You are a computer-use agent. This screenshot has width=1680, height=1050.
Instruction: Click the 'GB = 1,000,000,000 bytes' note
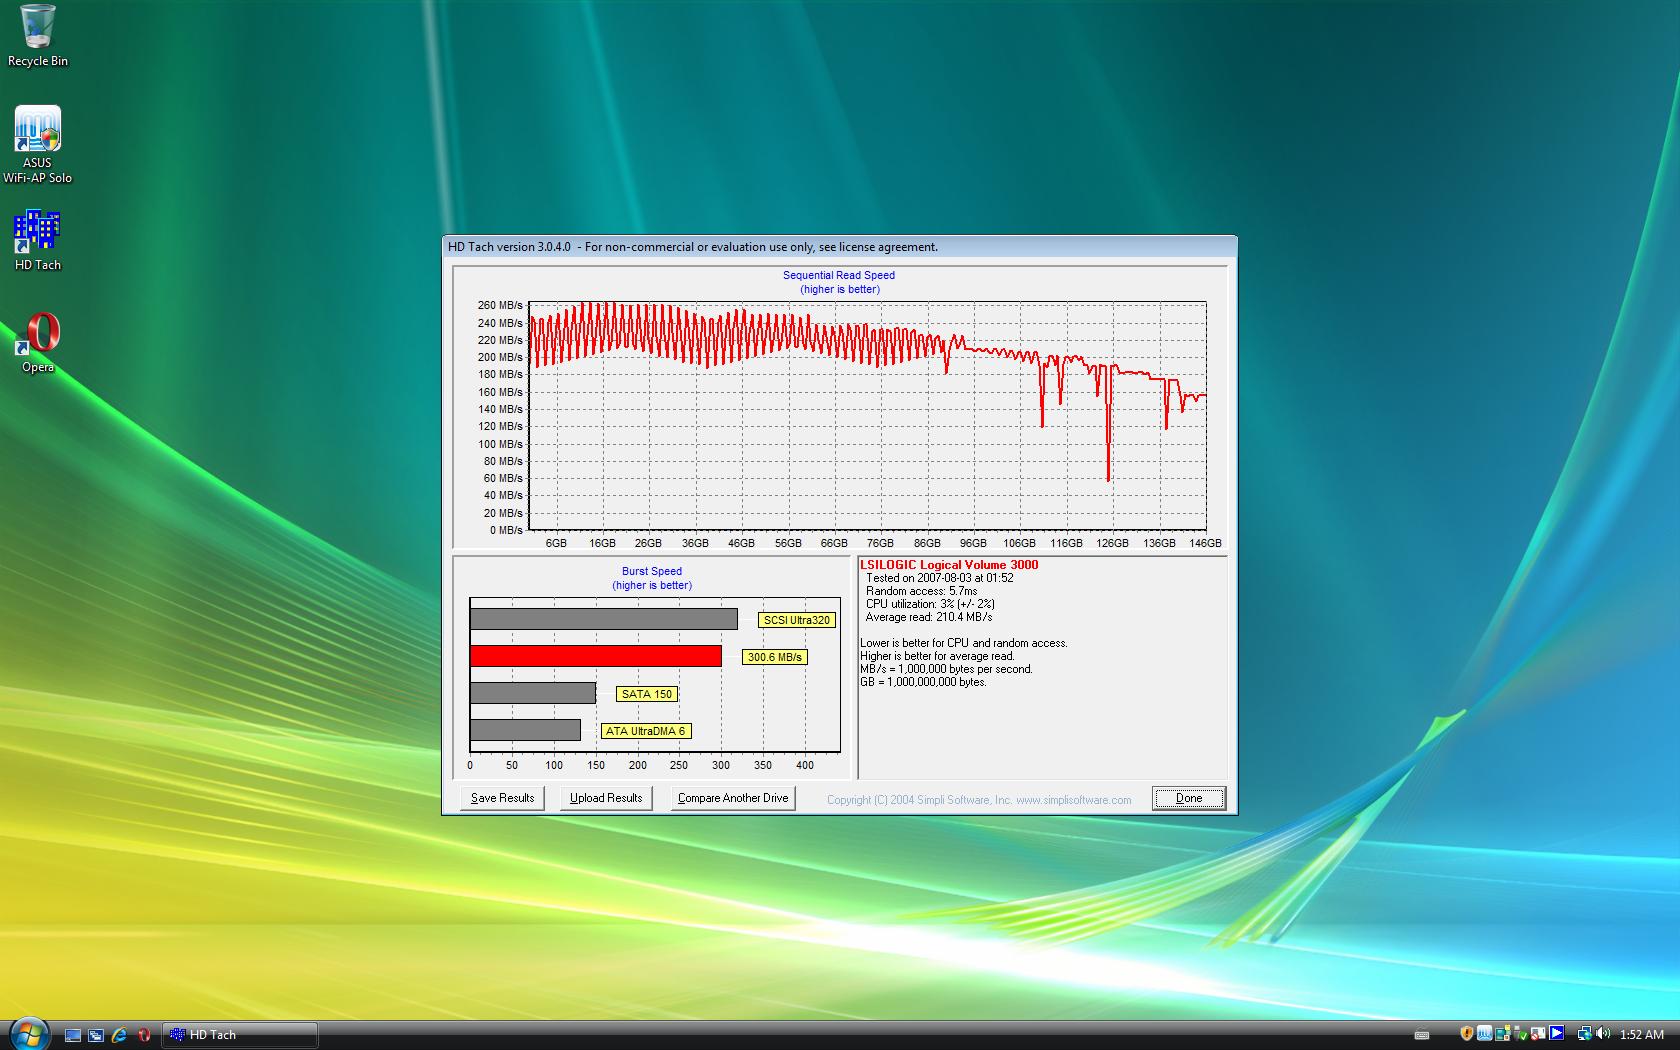pos(923,682)
